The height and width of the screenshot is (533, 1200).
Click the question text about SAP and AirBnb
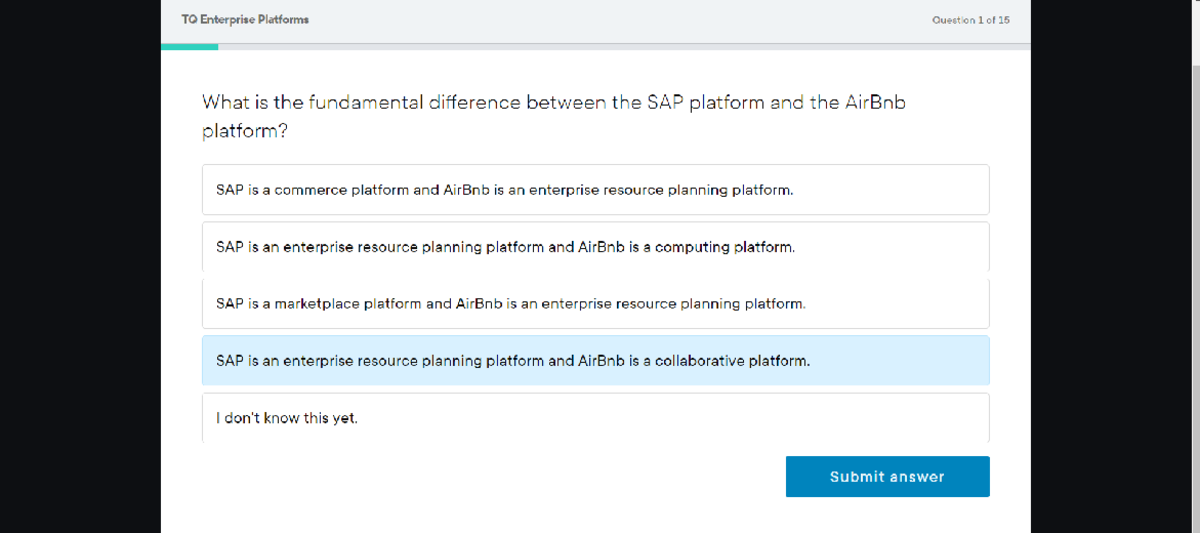tap(553, 103)
